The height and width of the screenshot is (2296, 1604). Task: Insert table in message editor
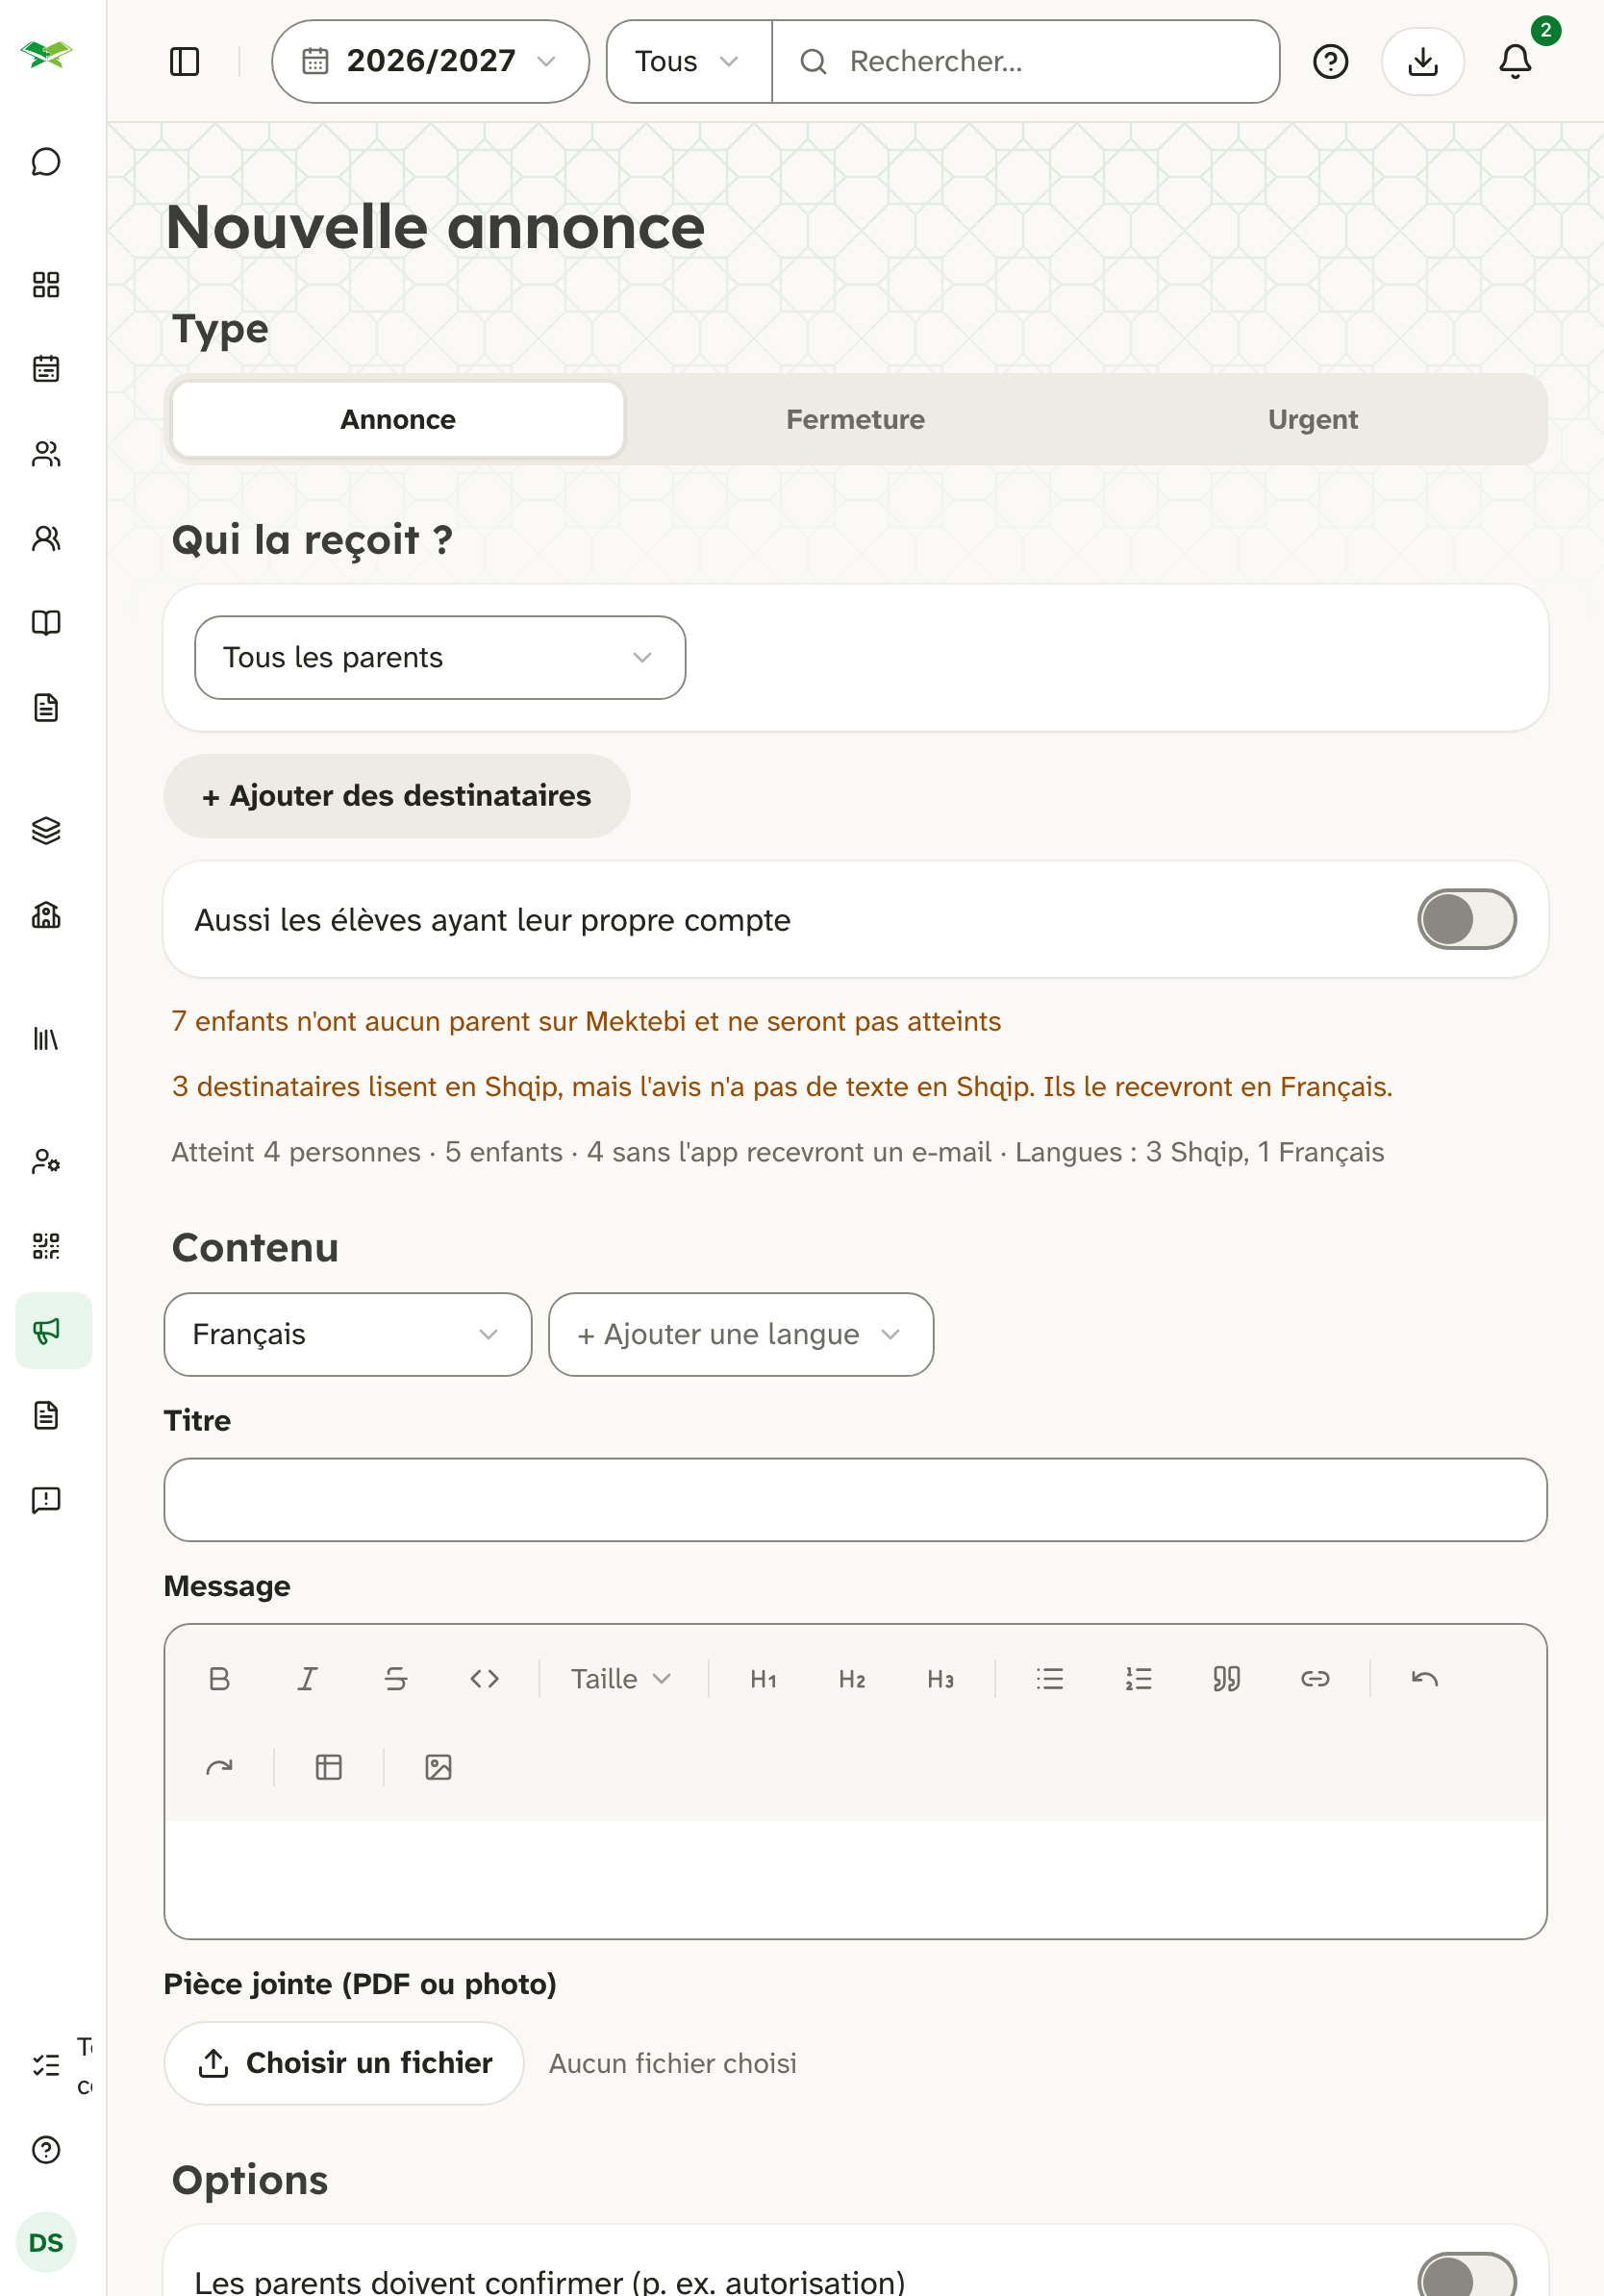click(x=329, y=1767)
